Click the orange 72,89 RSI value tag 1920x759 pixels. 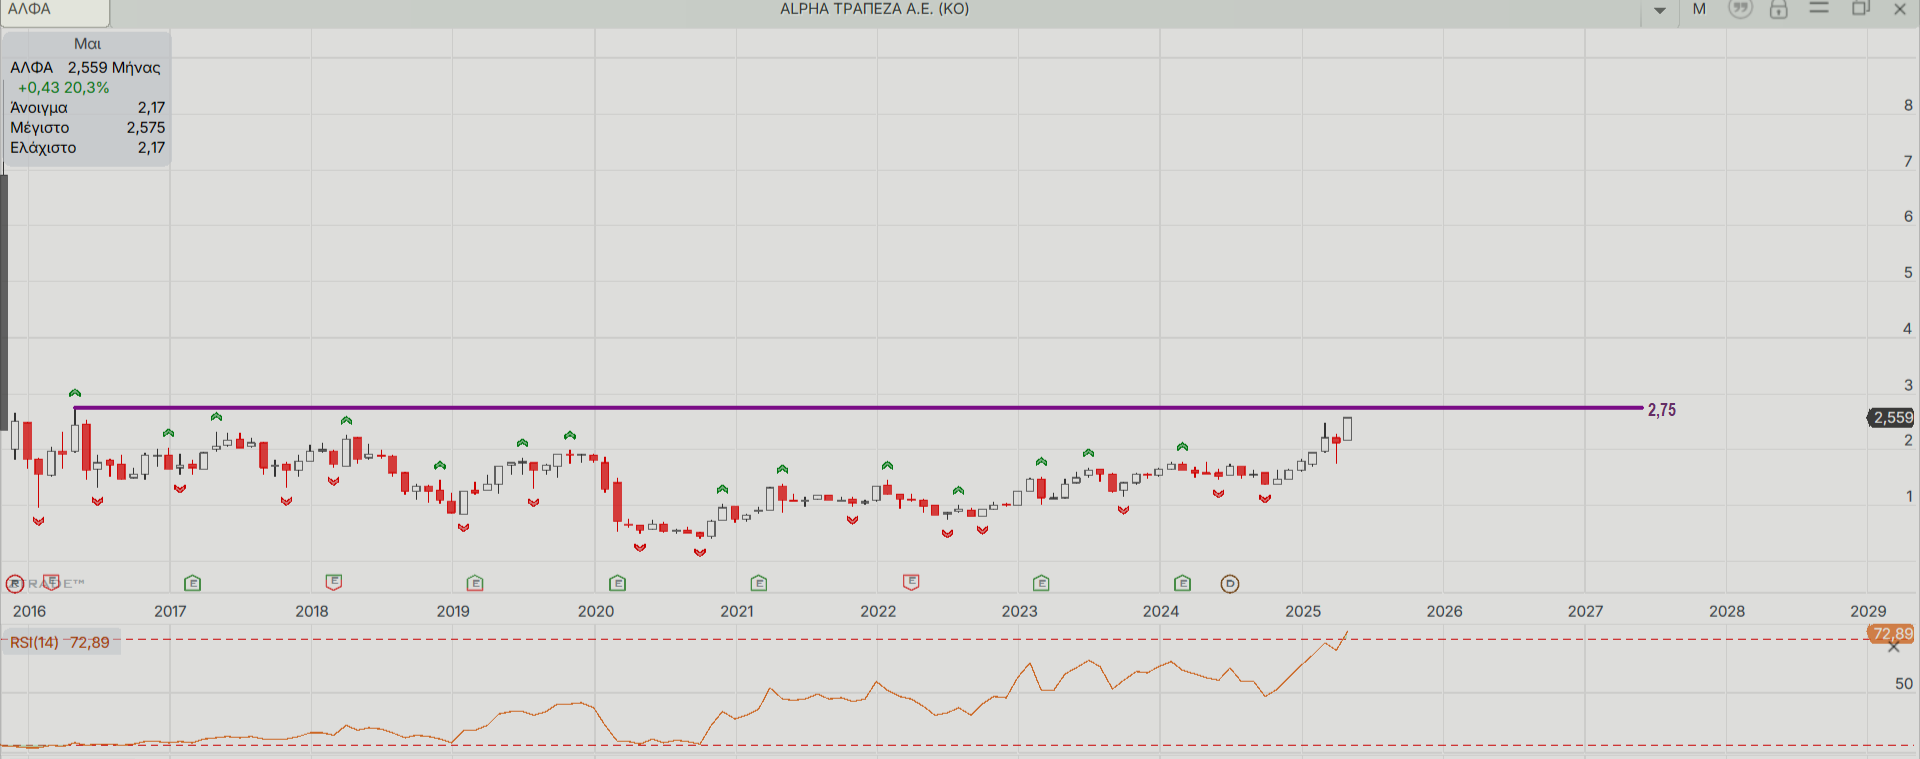(x=1892, y=633)
